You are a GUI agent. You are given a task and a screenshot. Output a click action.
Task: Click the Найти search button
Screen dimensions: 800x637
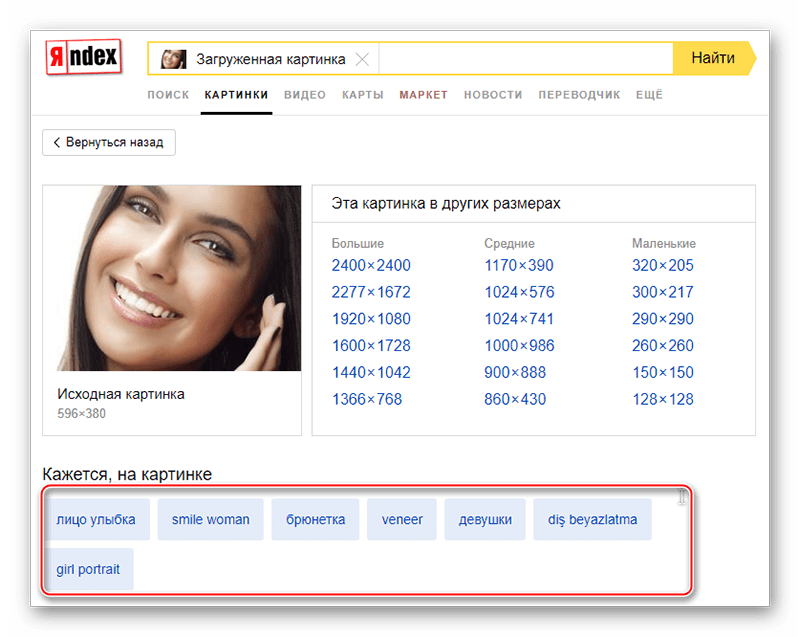click(714, 58)
